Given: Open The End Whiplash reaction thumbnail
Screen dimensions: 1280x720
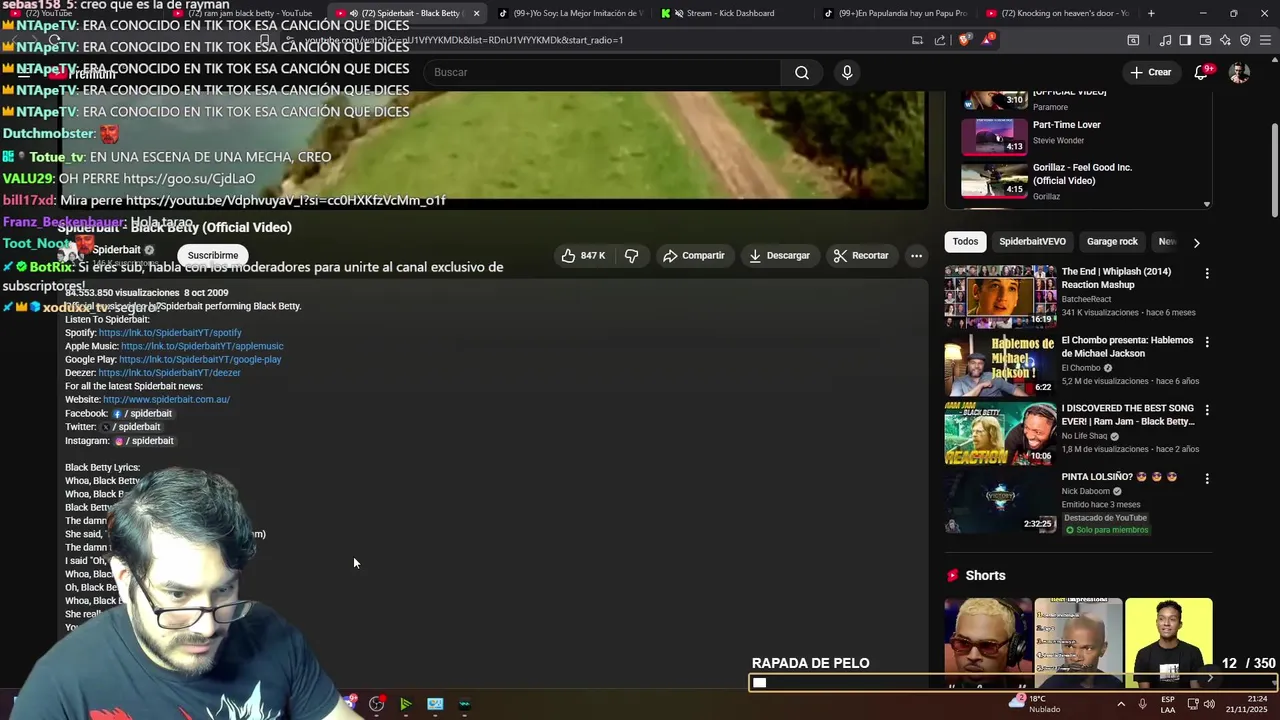Looking at the screenshot, I should click(x=1000, y=296).
